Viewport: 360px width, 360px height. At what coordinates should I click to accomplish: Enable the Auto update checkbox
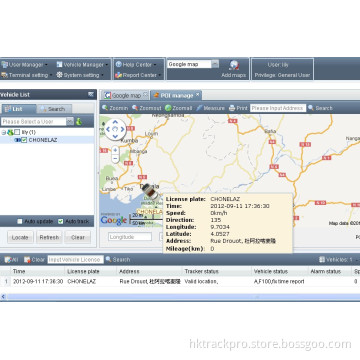[20, 221]
